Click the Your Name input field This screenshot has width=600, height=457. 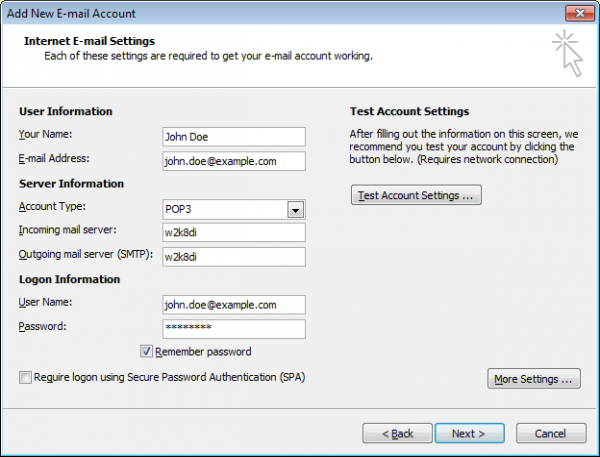(x=233, y=137)
